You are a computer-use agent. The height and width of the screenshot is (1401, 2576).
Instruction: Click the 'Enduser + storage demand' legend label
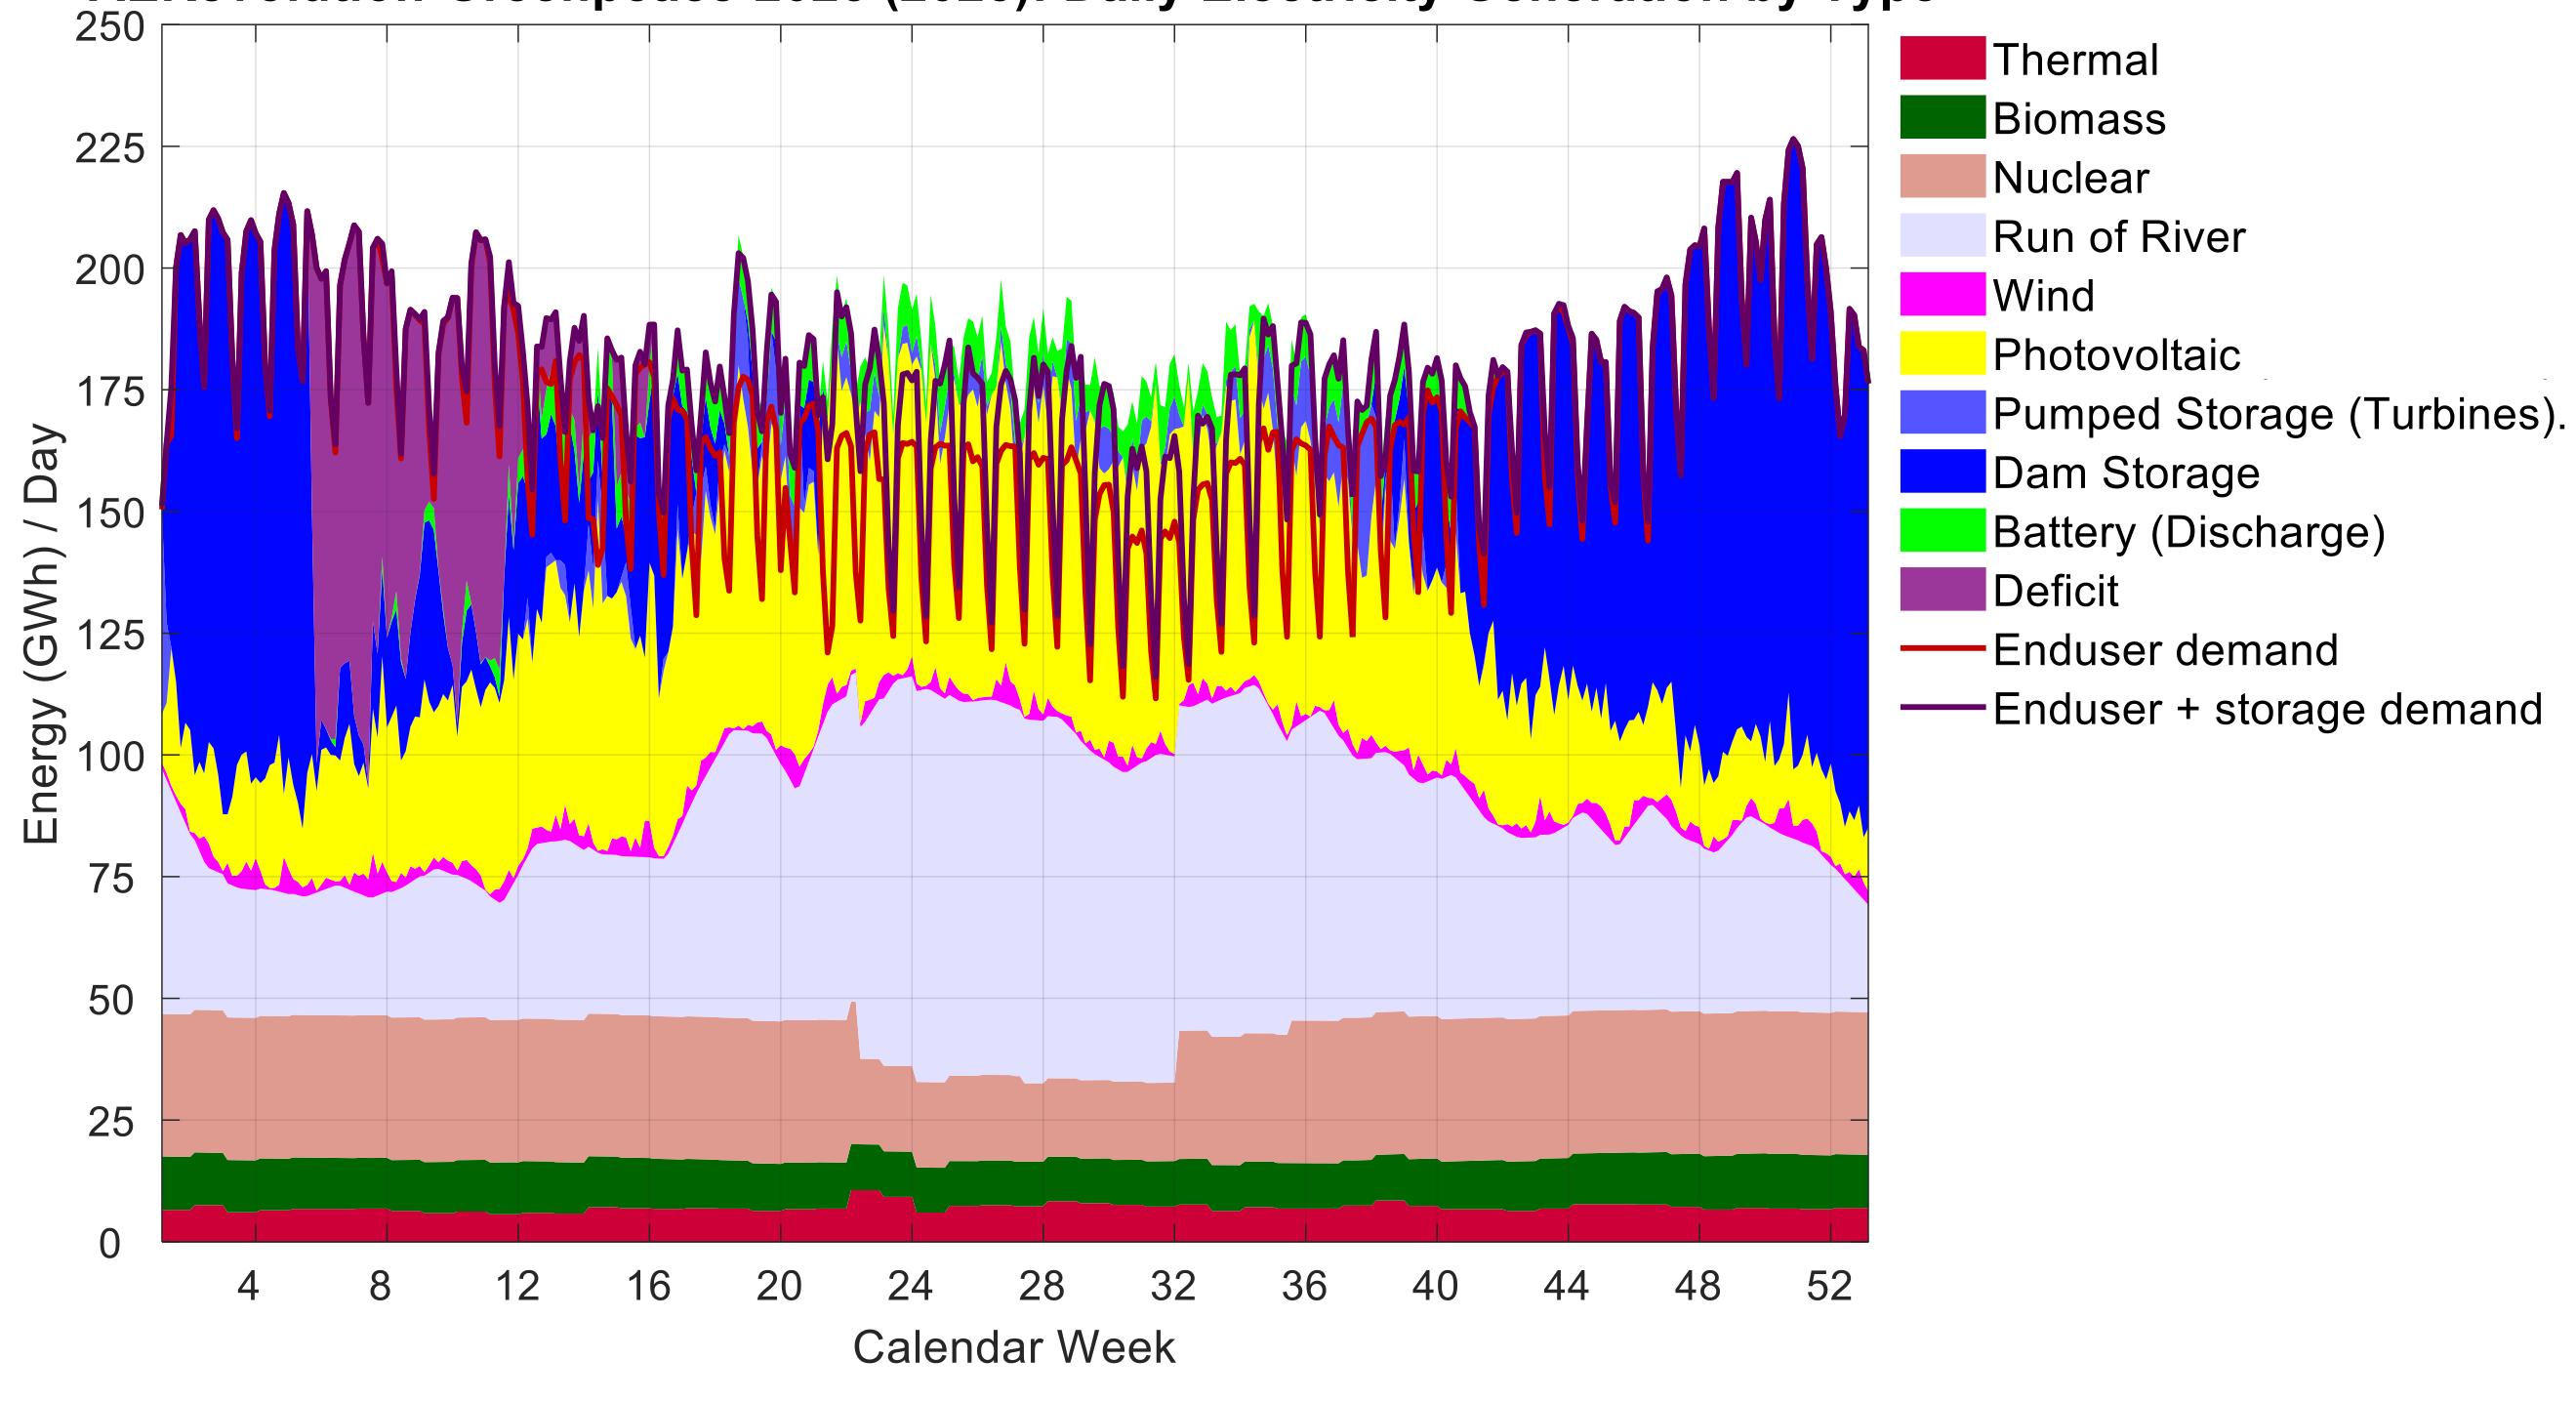[x=2266, y=709]
